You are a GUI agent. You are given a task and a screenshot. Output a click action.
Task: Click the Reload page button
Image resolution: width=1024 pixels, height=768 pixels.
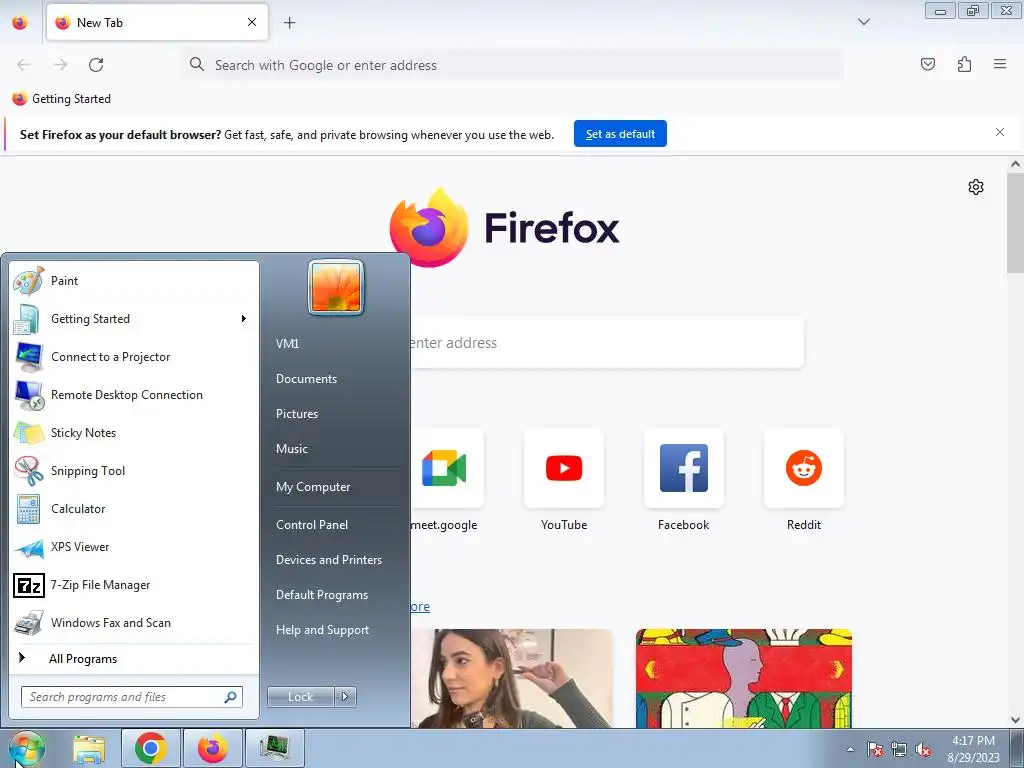(x=96, y=65)
